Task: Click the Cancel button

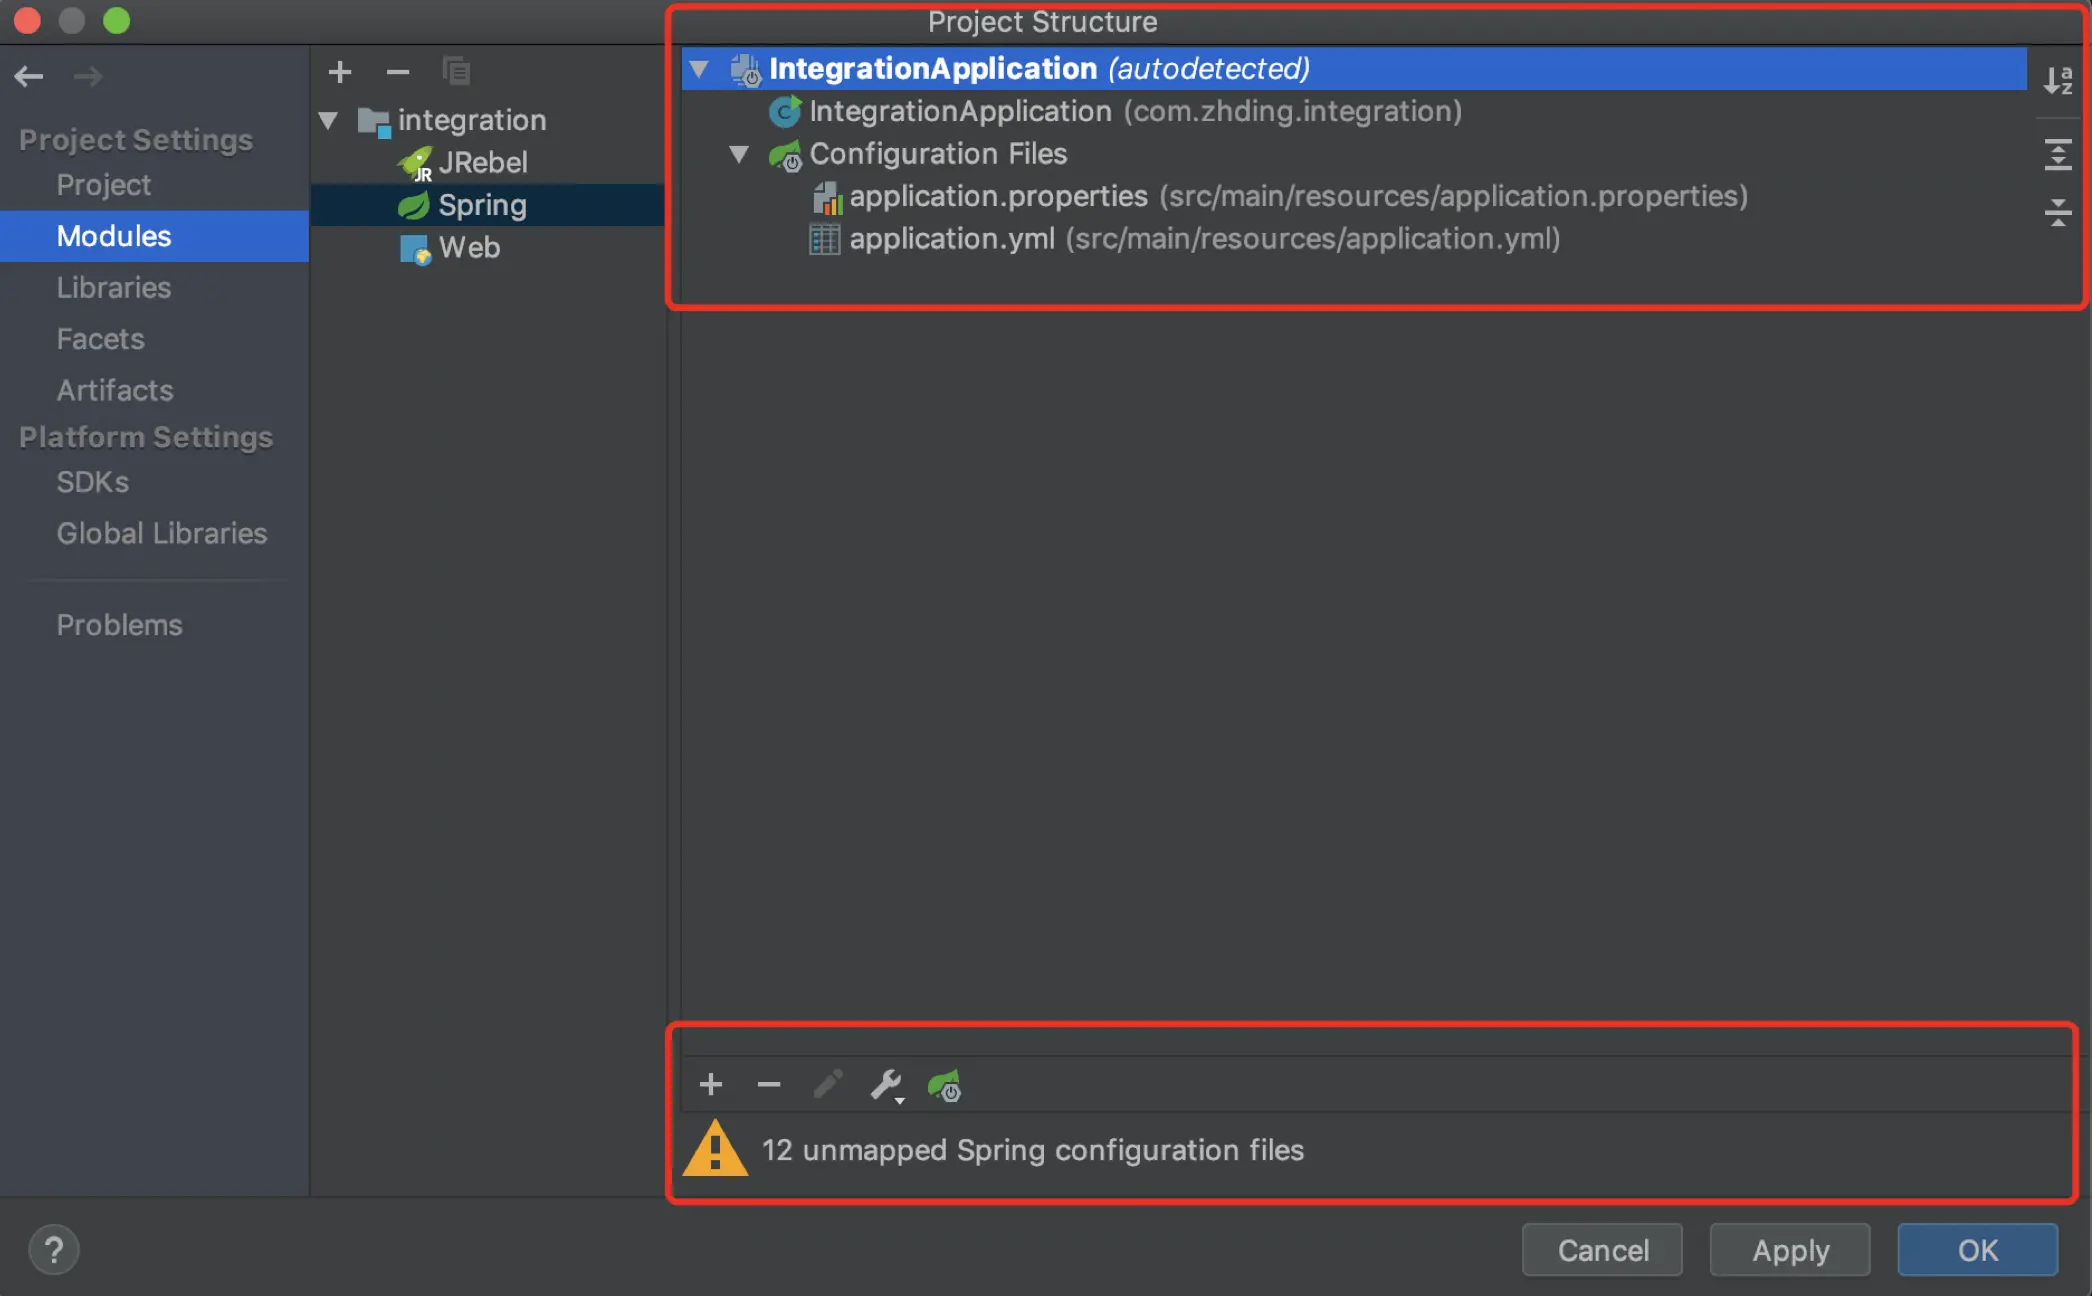Action: pyautogui.click(x=1602, y=1250)
